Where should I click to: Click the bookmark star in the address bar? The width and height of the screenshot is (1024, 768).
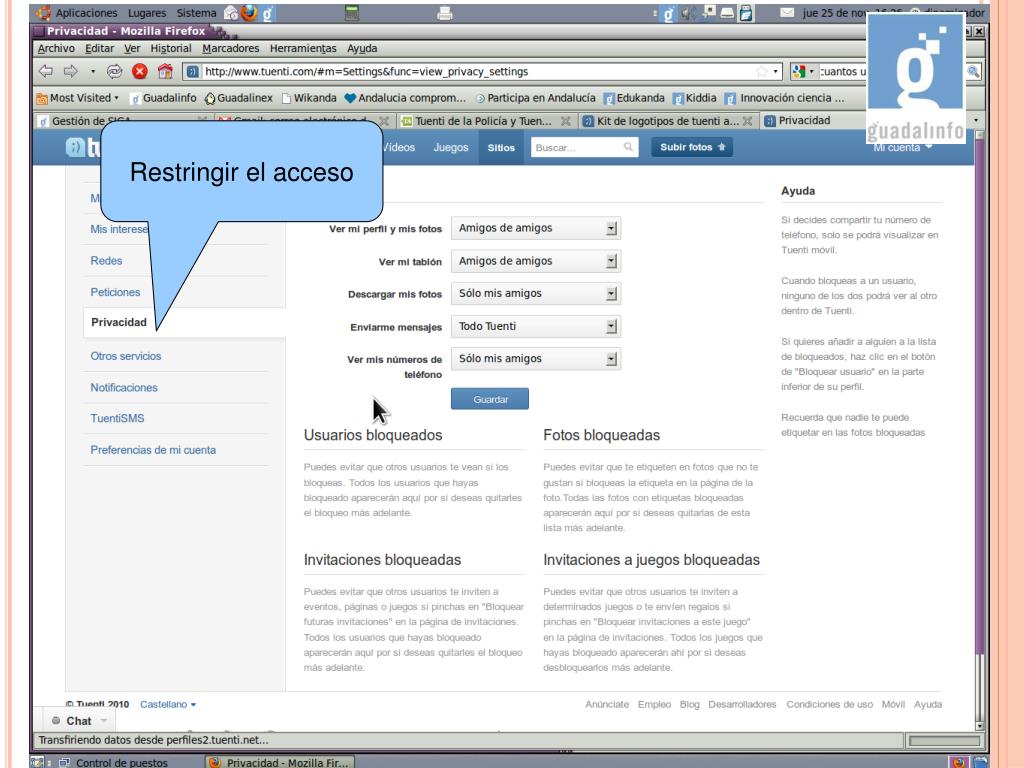761,71
